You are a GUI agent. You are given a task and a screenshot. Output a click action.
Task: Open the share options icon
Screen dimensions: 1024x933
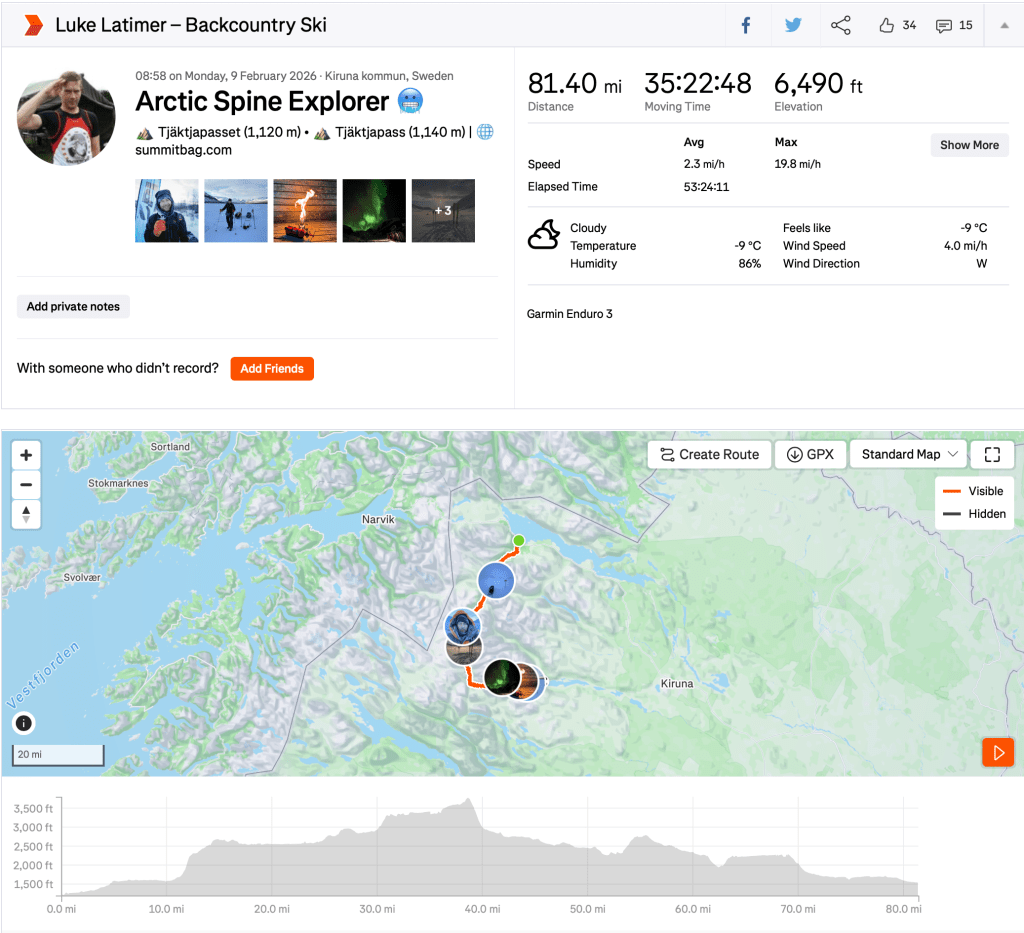pos(841,26)
